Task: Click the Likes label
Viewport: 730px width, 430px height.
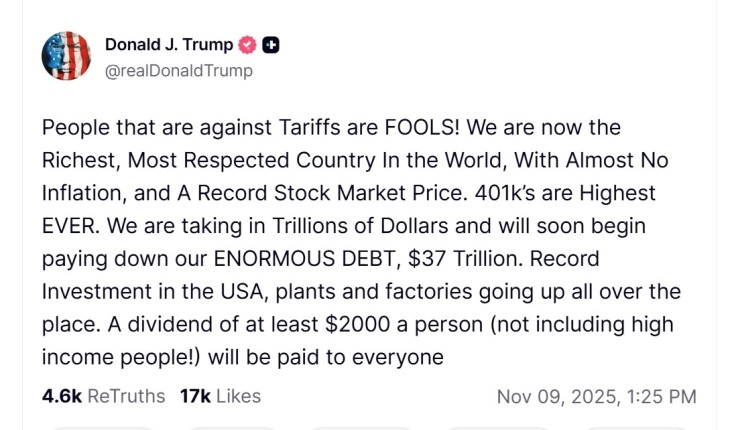Action: [x=238, y=396]
